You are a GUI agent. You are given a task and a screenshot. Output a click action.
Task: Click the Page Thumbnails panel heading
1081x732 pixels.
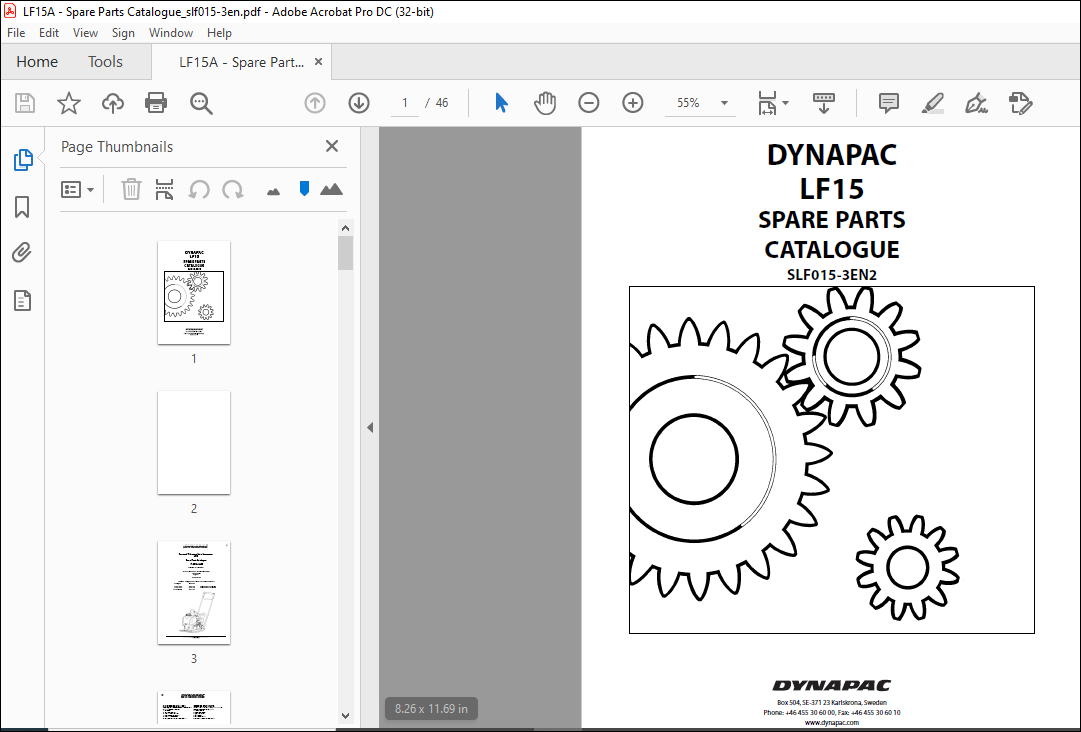pos(117,147)
